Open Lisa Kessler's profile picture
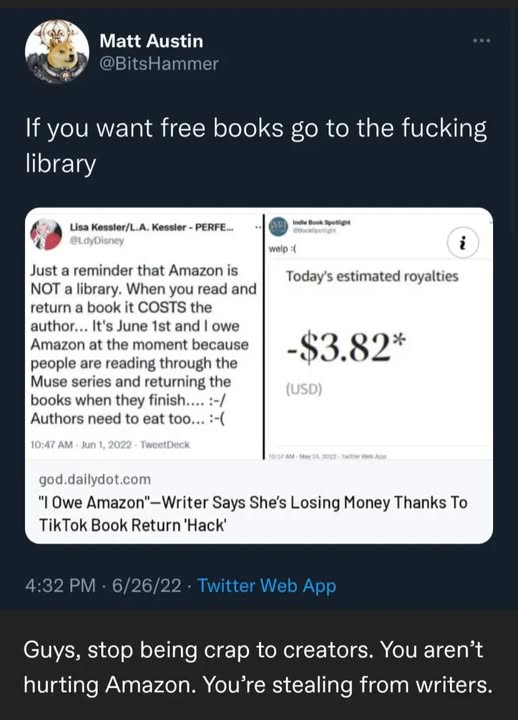518x720 pixels. click(46, 234)
